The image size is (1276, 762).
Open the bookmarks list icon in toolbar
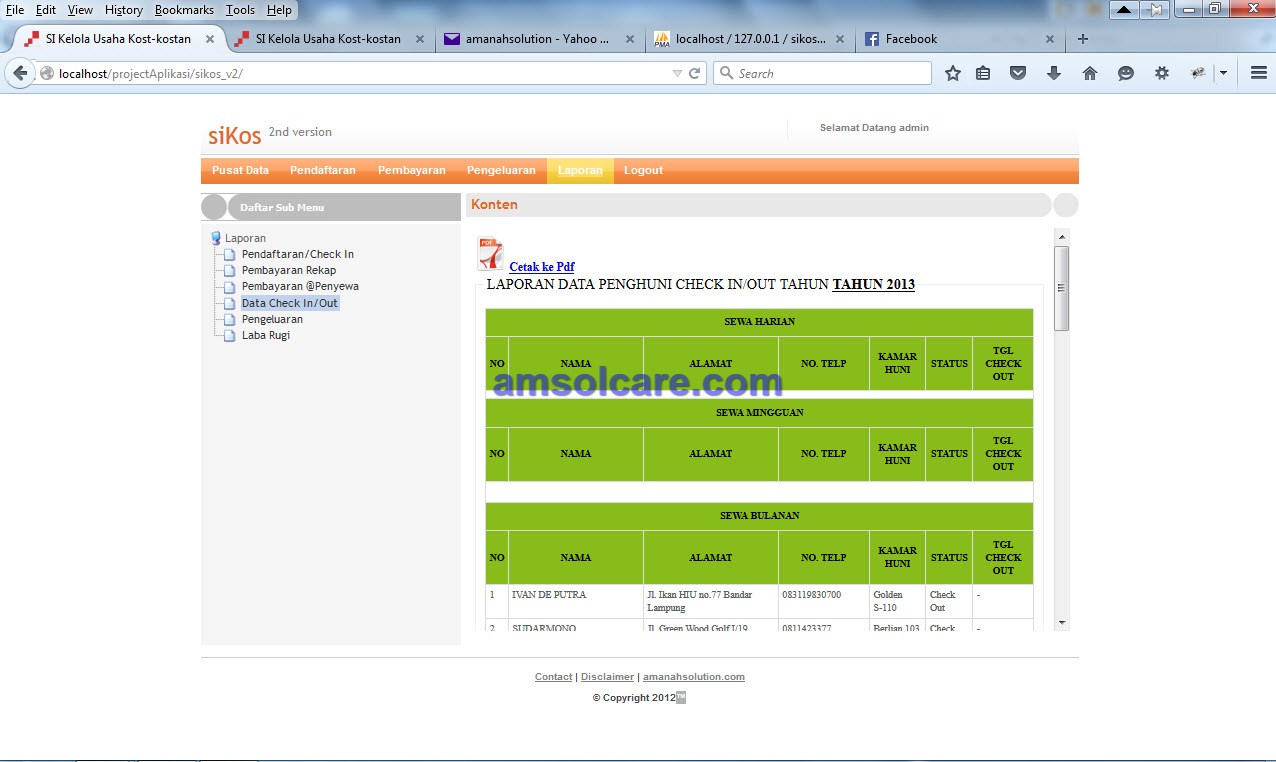(983, 73)
